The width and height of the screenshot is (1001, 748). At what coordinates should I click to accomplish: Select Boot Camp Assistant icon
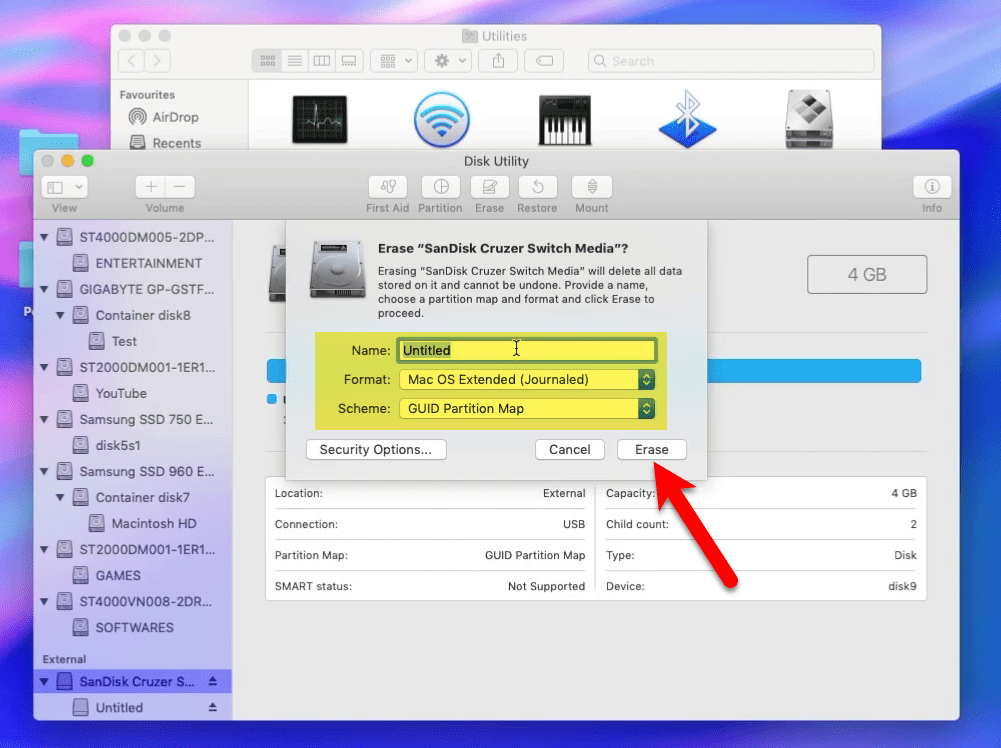(x=809, y=119)
